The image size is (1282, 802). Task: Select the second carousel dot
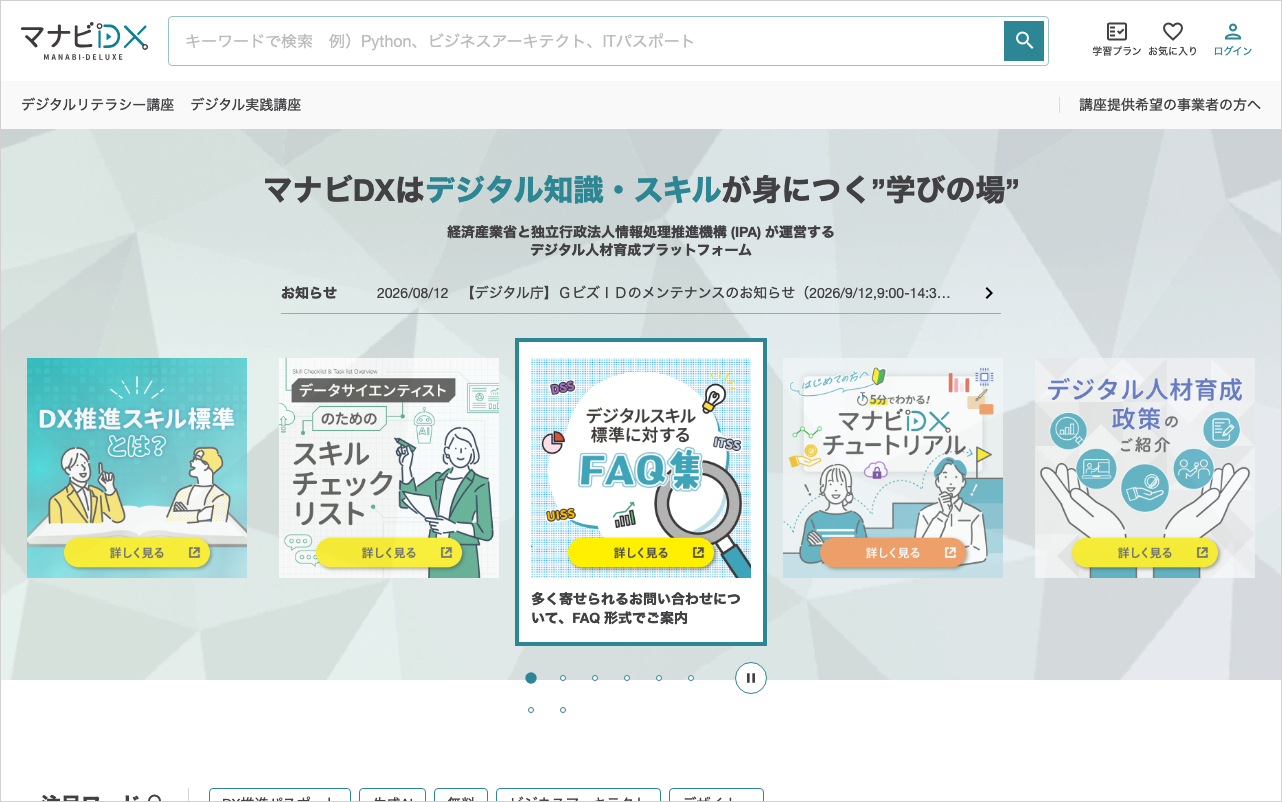(x=563, y=678)
